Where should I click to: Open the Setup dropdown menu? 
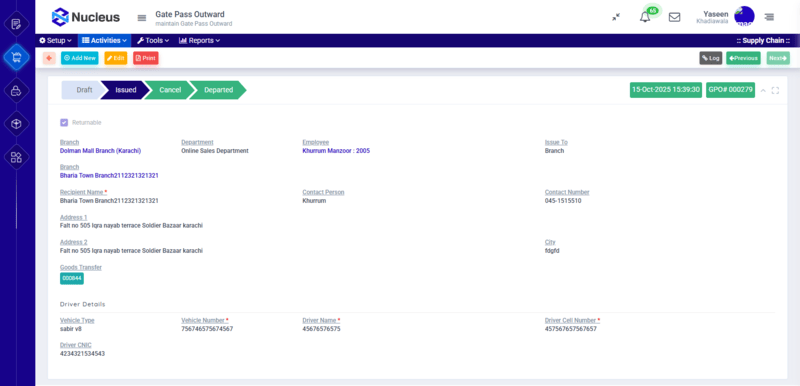click(56, 40)
